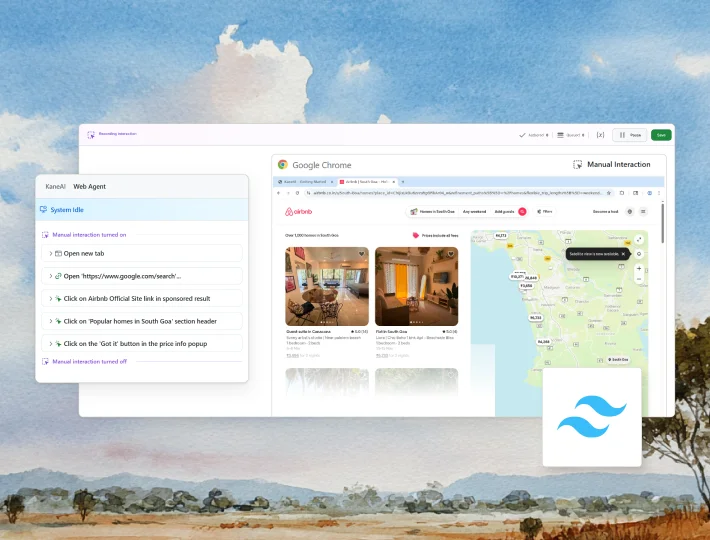Click the map layers satellite button
Screen dimensions: 710x540
pyautogui.click(x=639, y=254)
